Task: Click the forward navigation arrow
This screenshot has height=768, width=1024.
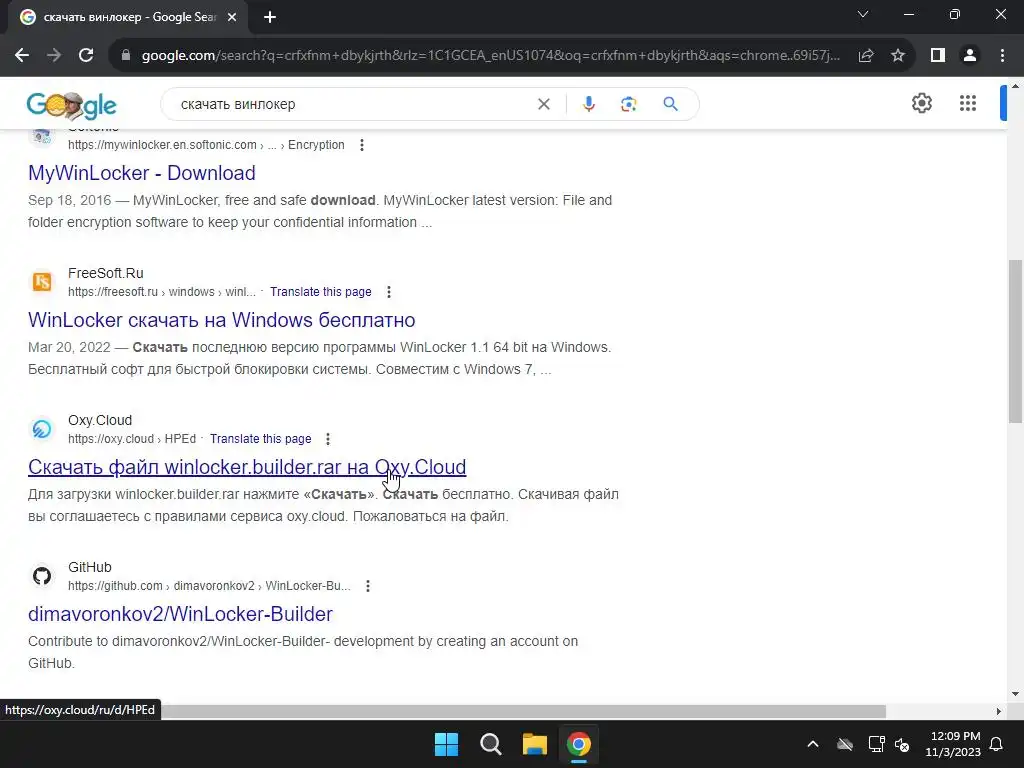Action: coord(54,56)
